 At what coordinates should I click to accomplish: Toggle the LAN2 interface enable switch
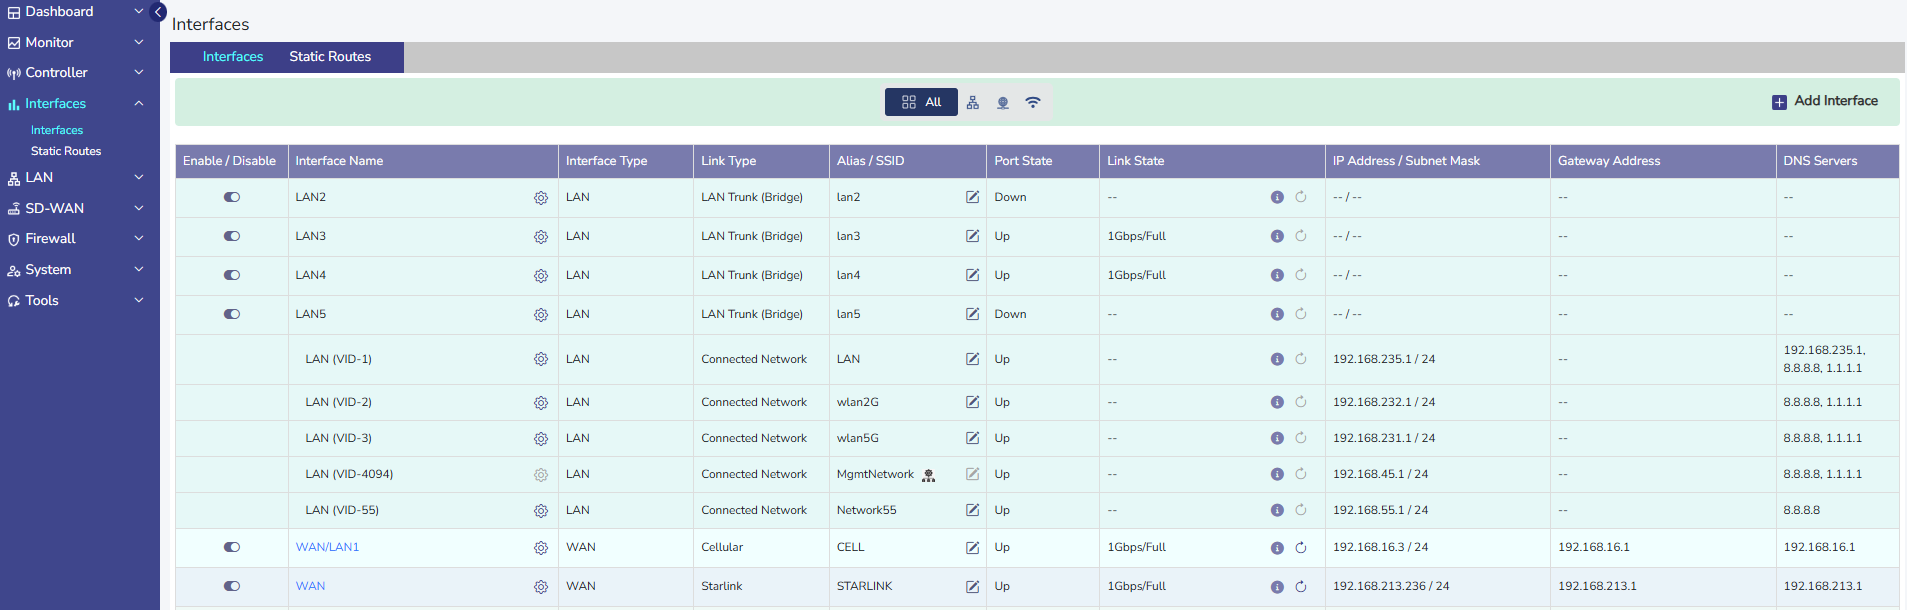tap(232, 197)
